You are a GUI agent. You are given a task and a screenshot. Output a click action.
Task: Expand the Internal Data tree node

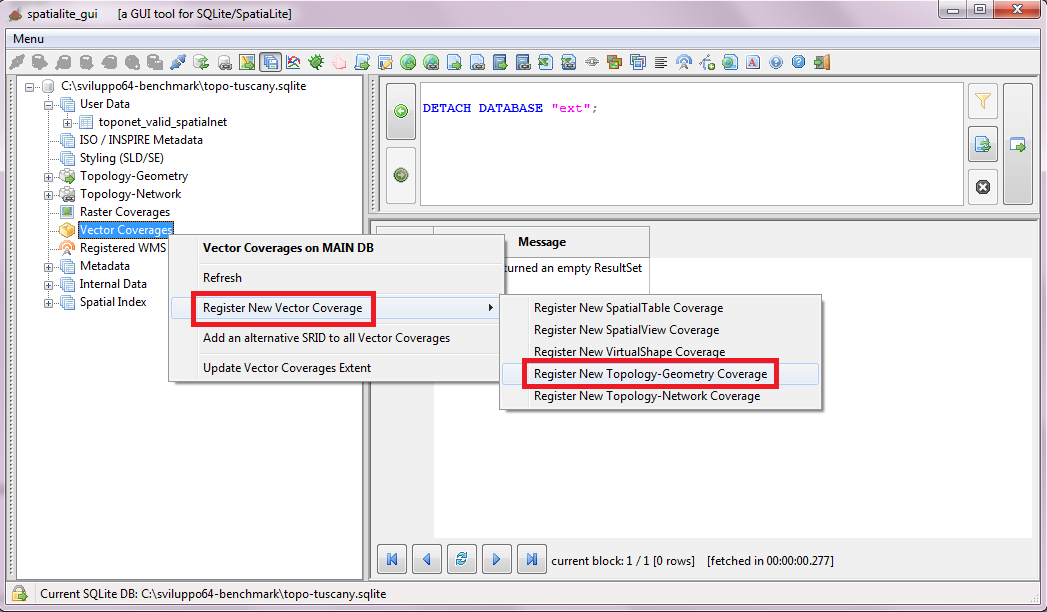click(48, 285)
